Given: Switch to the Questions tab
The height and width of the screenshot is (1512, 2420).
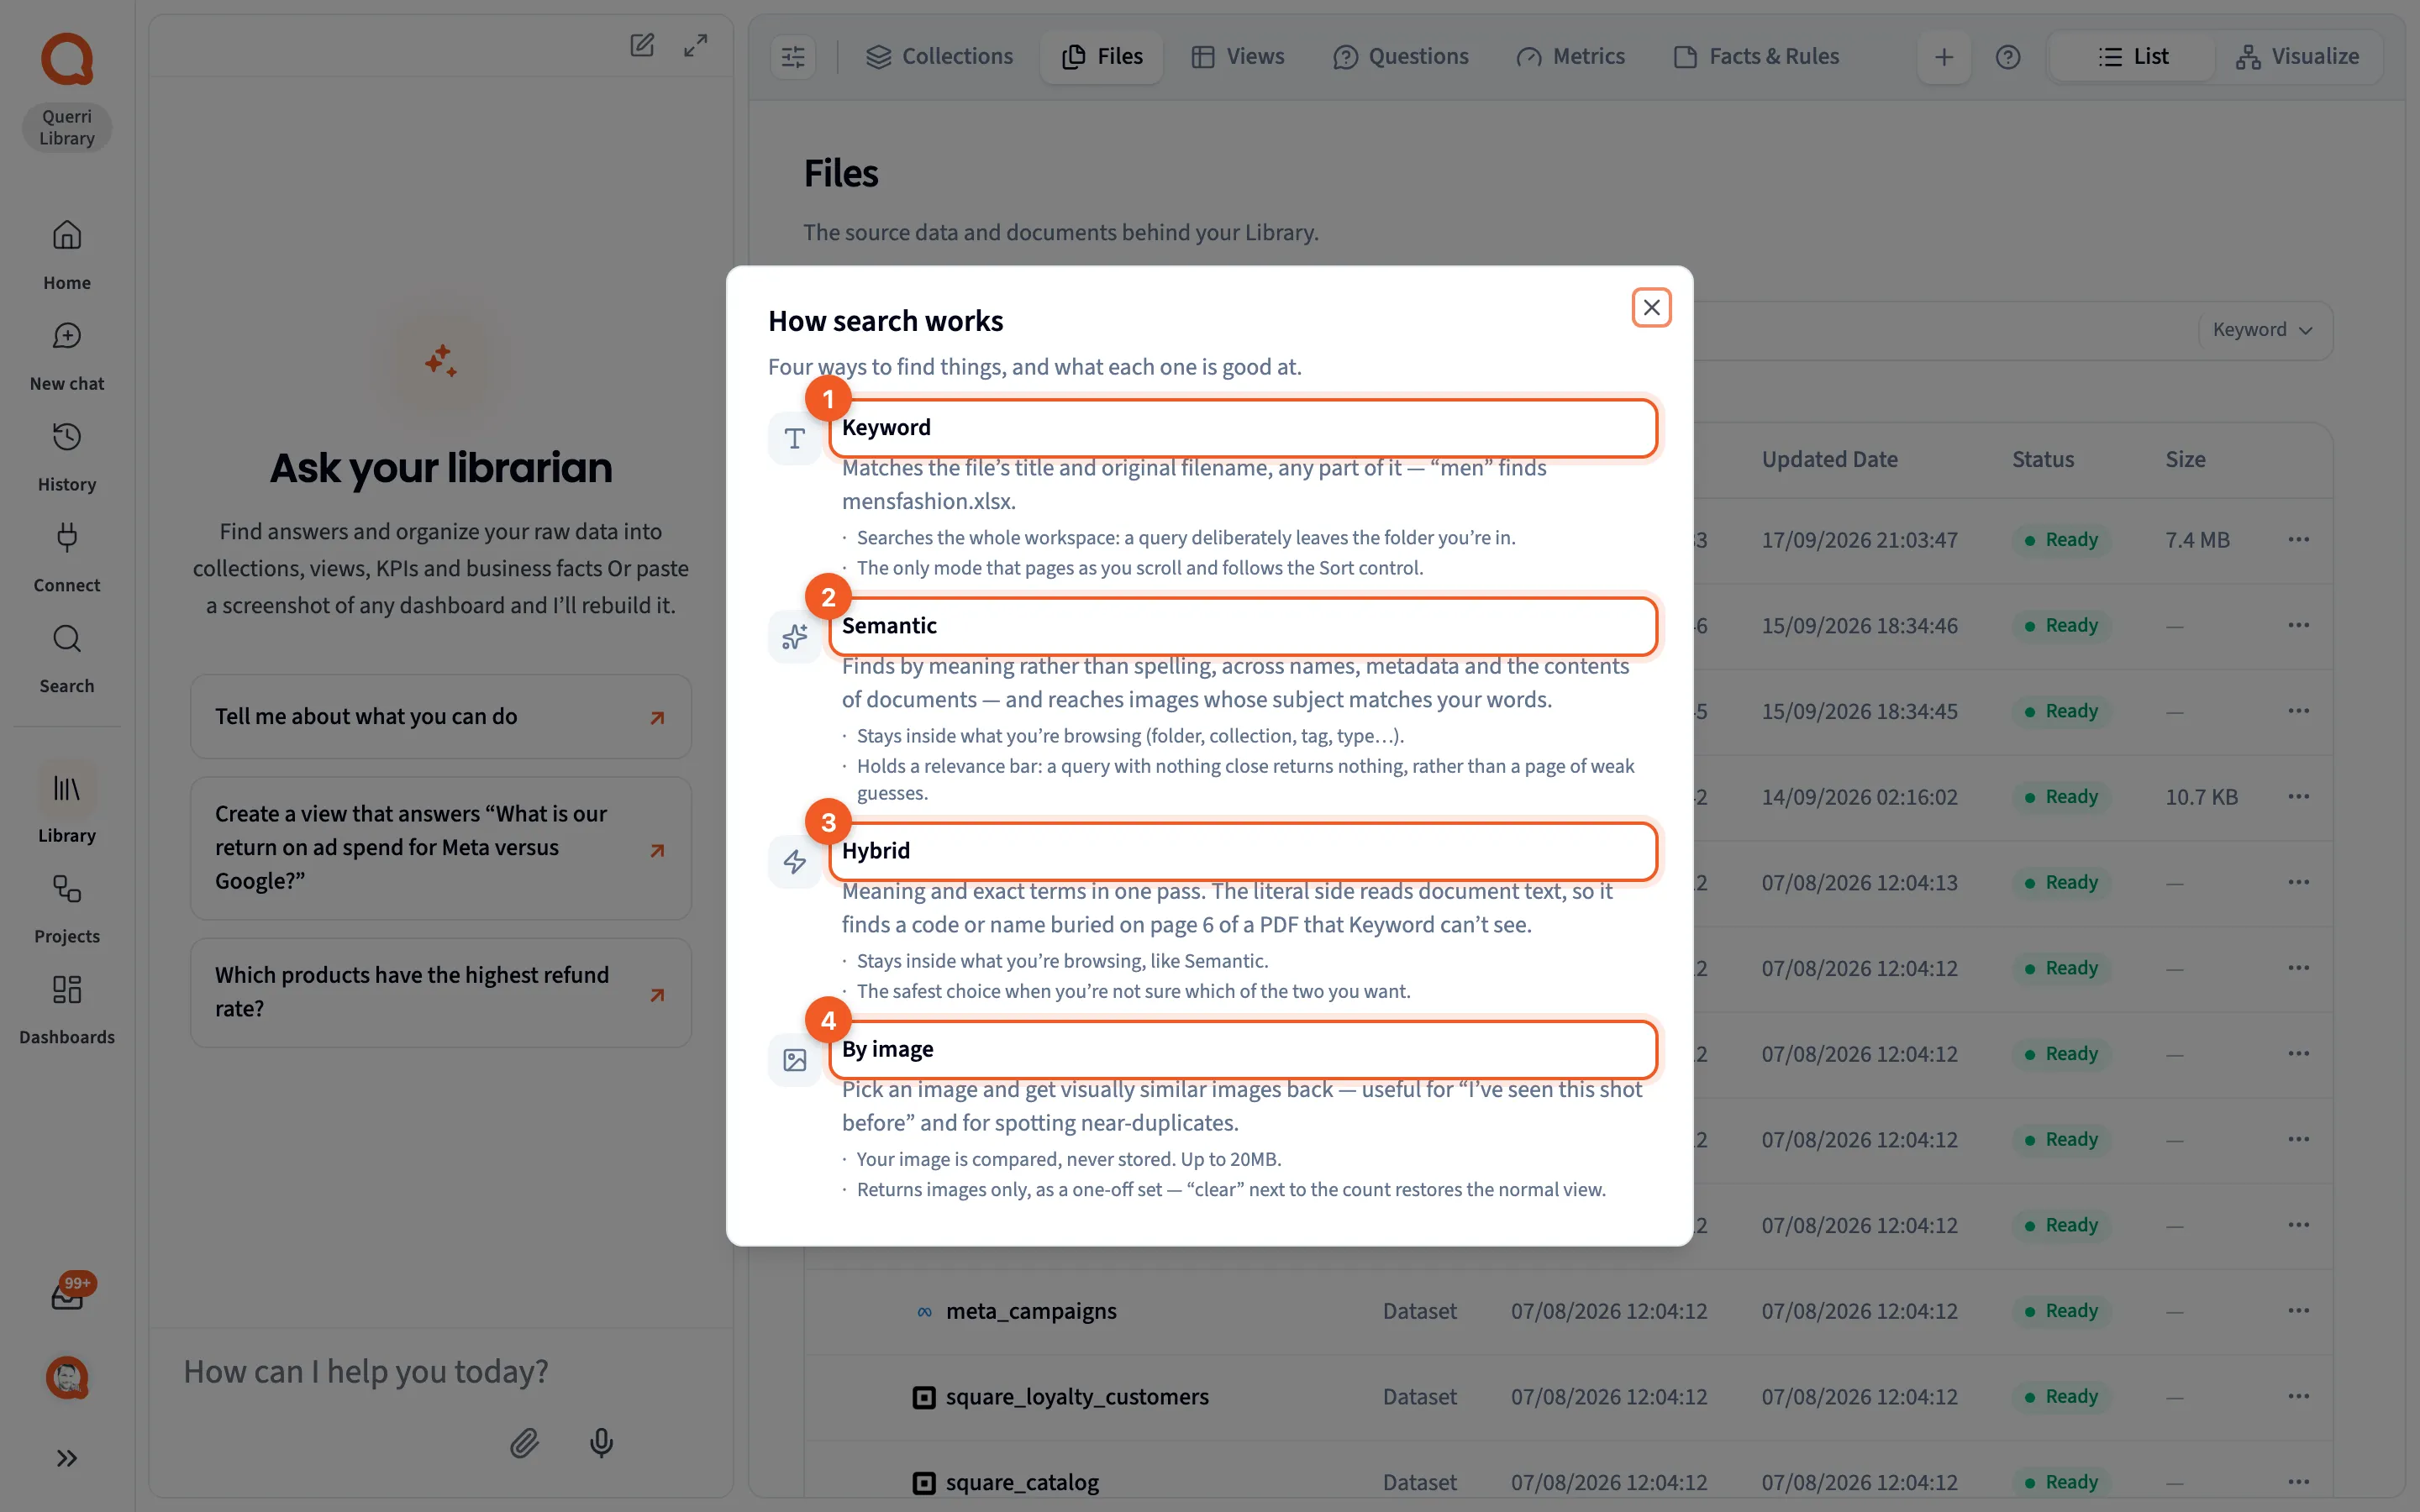Looking at the screenshot, I should 1401,57.
